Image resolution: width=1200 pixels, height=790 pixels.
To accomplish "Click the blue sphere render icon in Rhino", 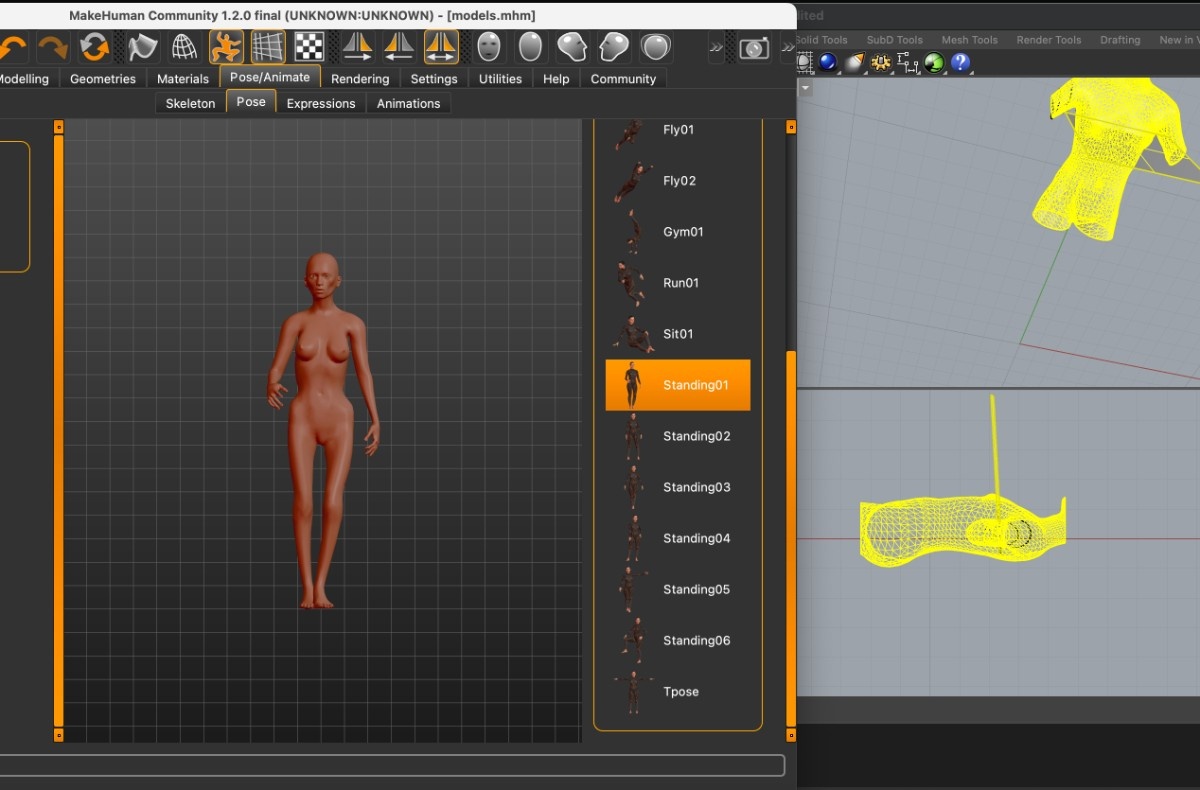I will tap(828, 63).
